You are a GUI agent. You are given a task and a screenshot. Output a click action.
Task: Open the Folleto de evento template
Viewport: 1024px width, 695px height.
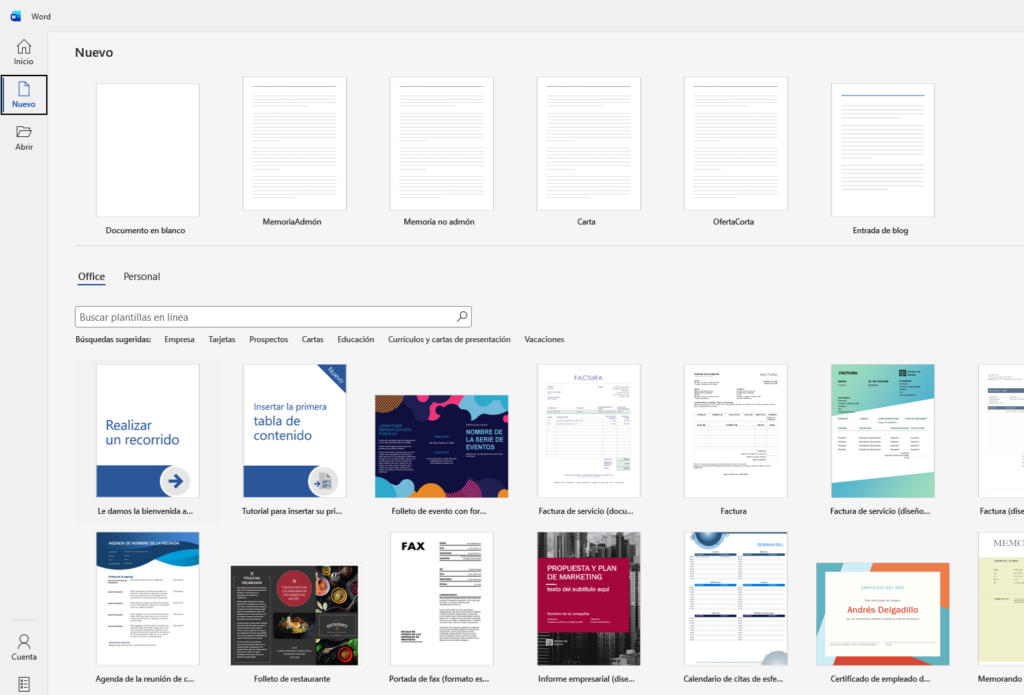(441, 446)
